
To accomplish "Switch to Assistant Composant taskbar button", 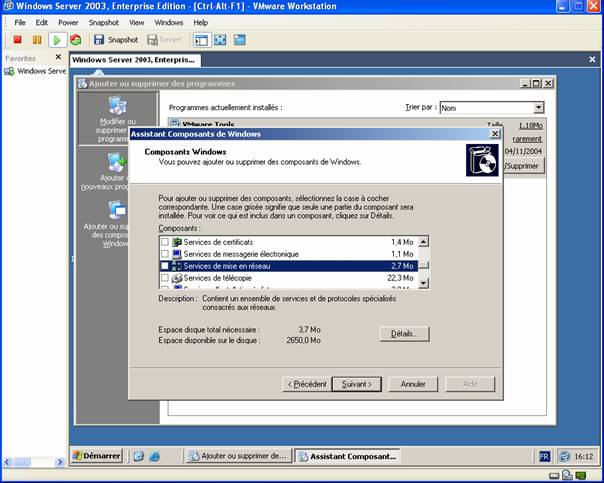I will (347, 456).
